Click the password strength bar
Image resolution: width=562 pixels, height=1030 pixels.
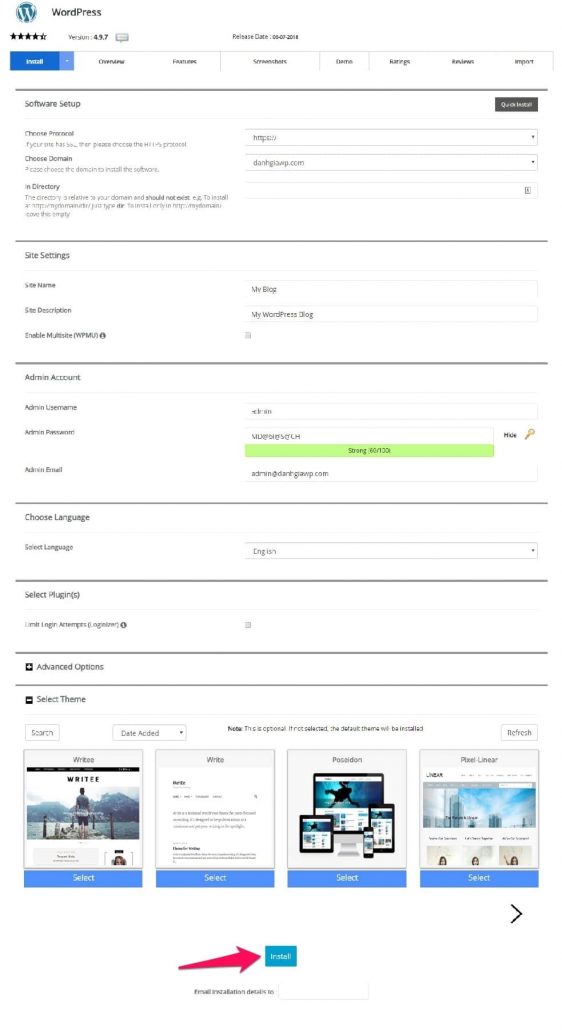[369, 451]
